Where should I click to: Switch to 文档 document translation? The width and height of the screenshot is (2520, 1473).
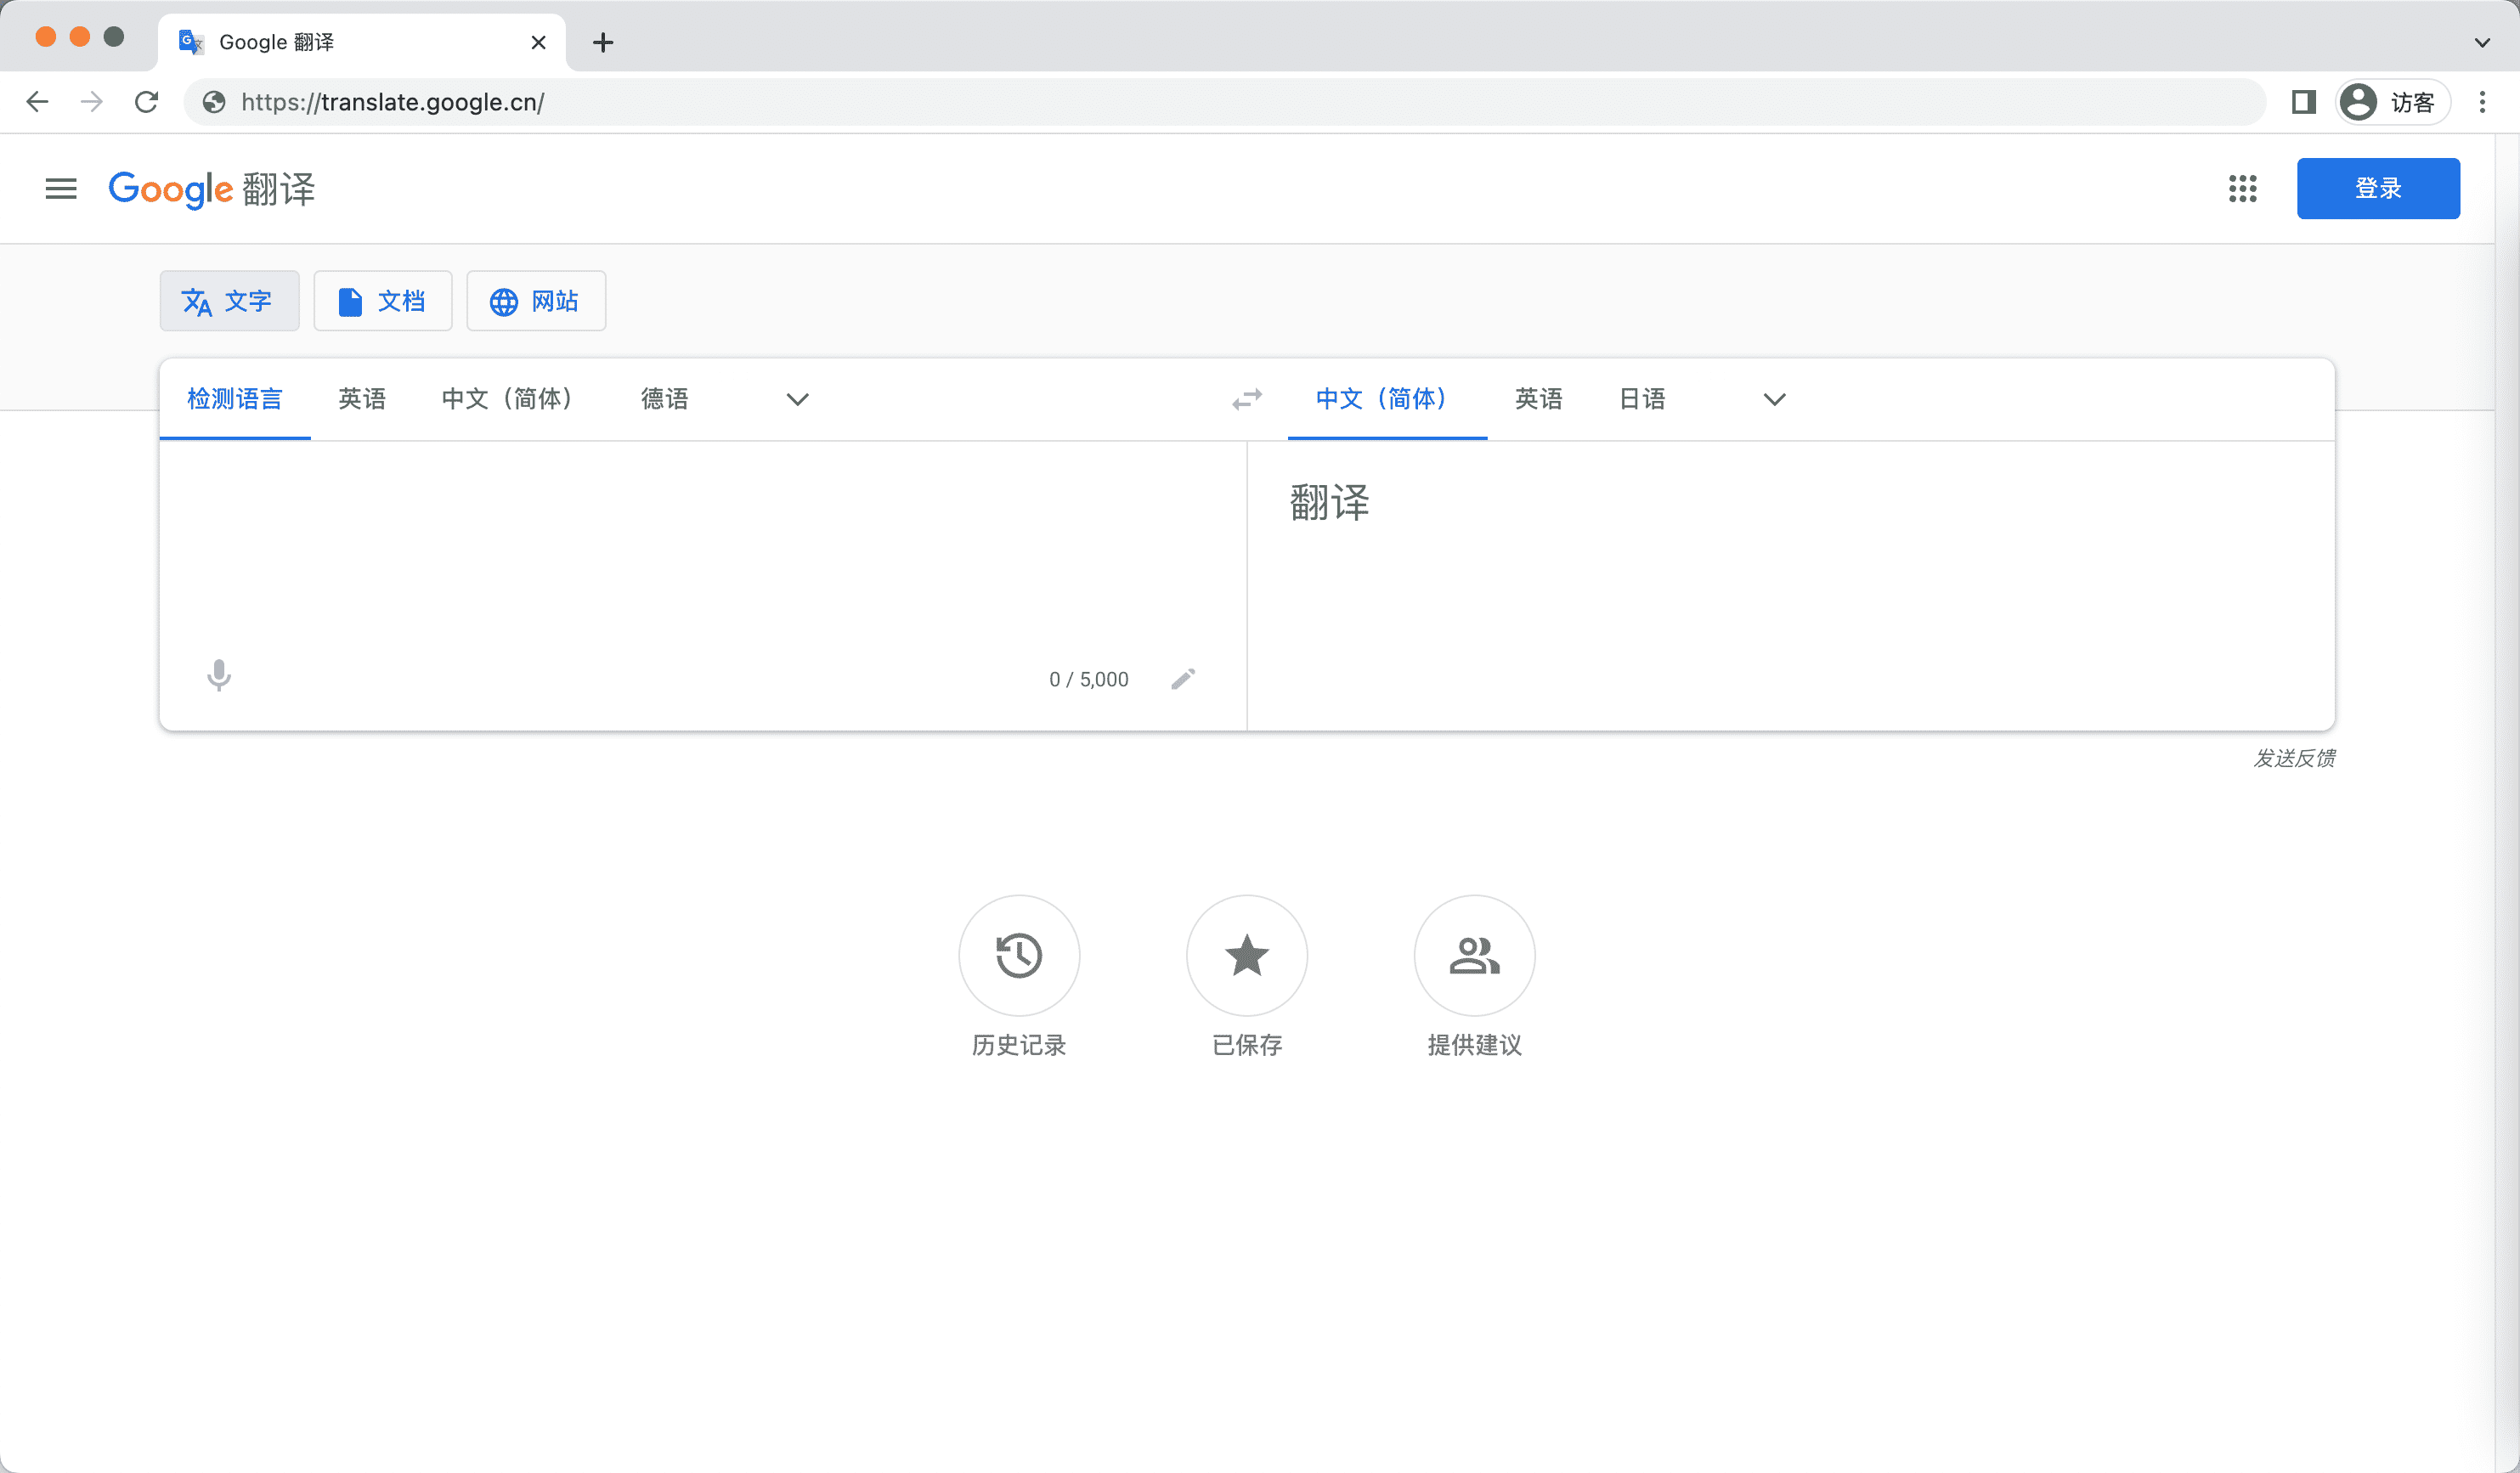click(x=382, y=301)
